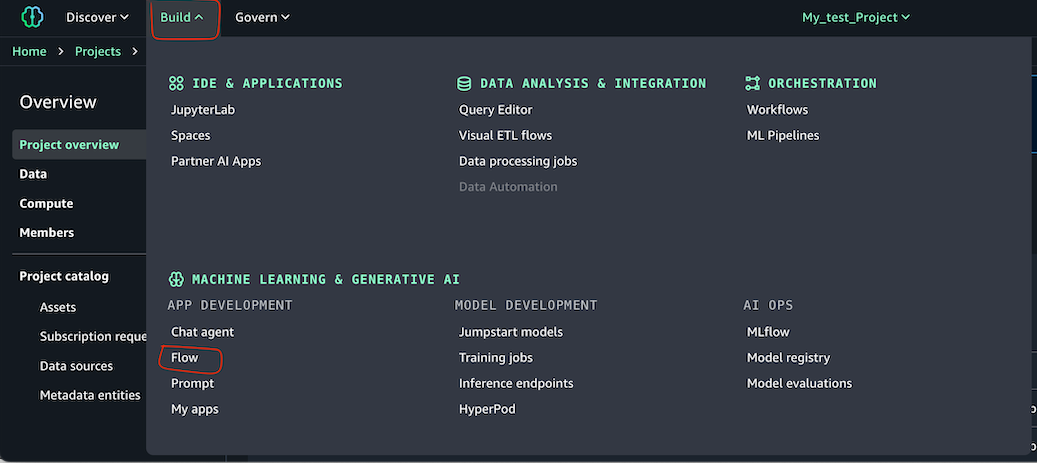Collapse the Build dropdown menu
This screenshot has height=463, width=1037.
point(182,18)
